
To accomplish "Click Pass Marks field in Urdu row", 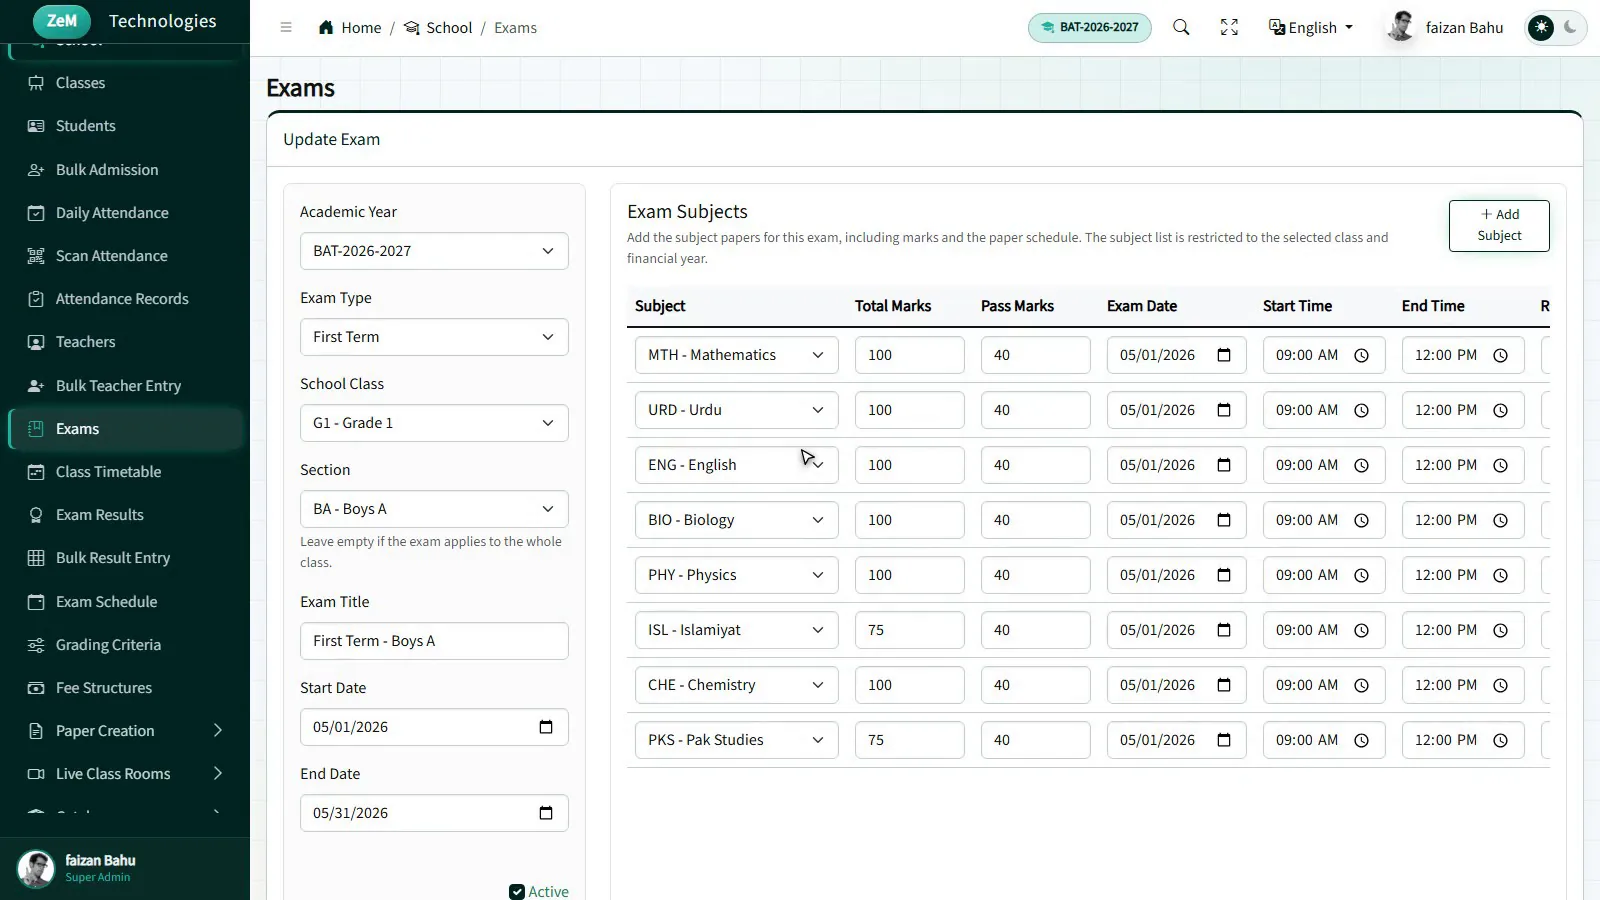I will (x=1035, y=410).
